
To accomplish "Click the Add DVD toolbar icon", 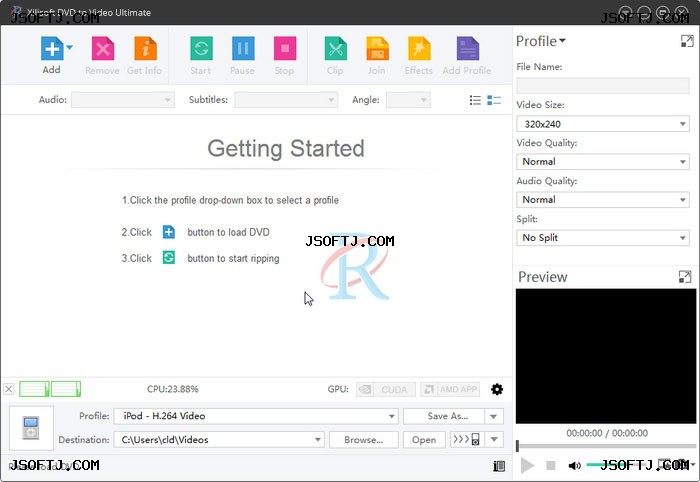I will 52,48.
